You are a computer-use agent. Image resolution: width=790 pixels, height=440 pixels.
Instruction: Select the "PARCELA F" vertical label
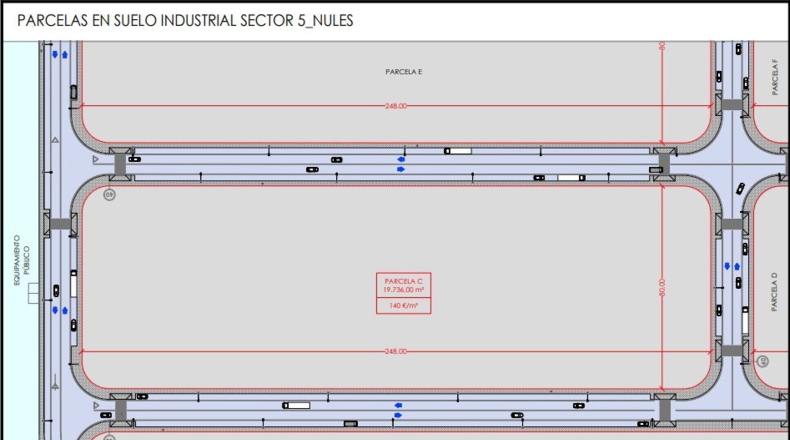(775, 77)
